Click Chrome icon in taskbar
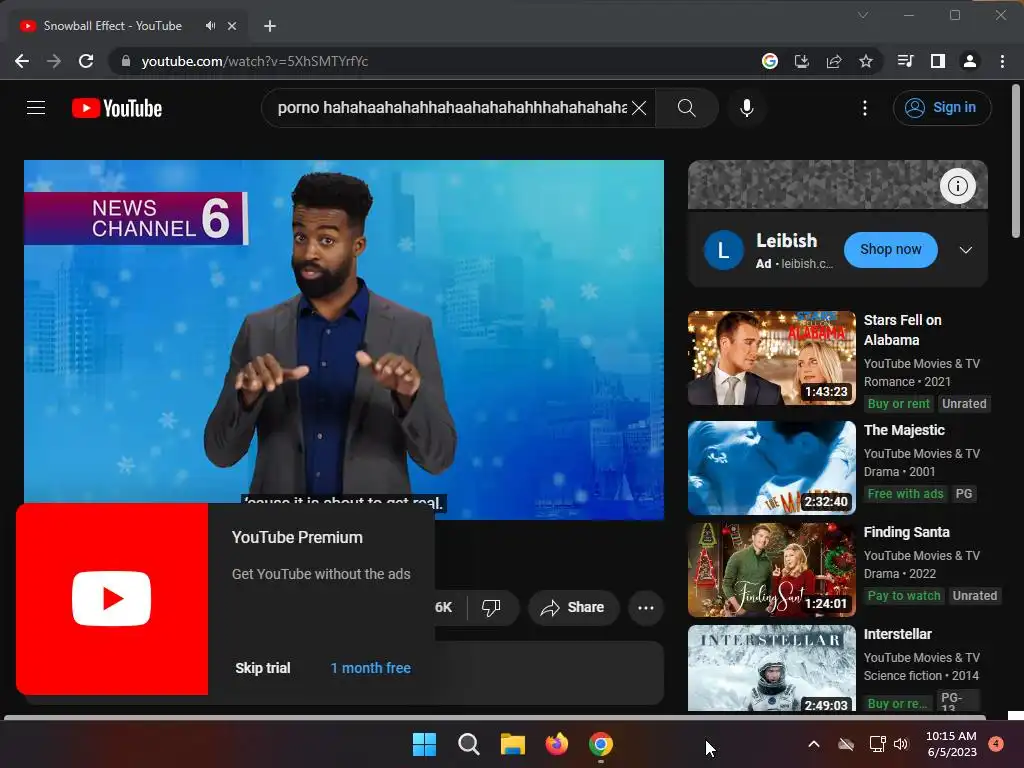 (601, 744)
